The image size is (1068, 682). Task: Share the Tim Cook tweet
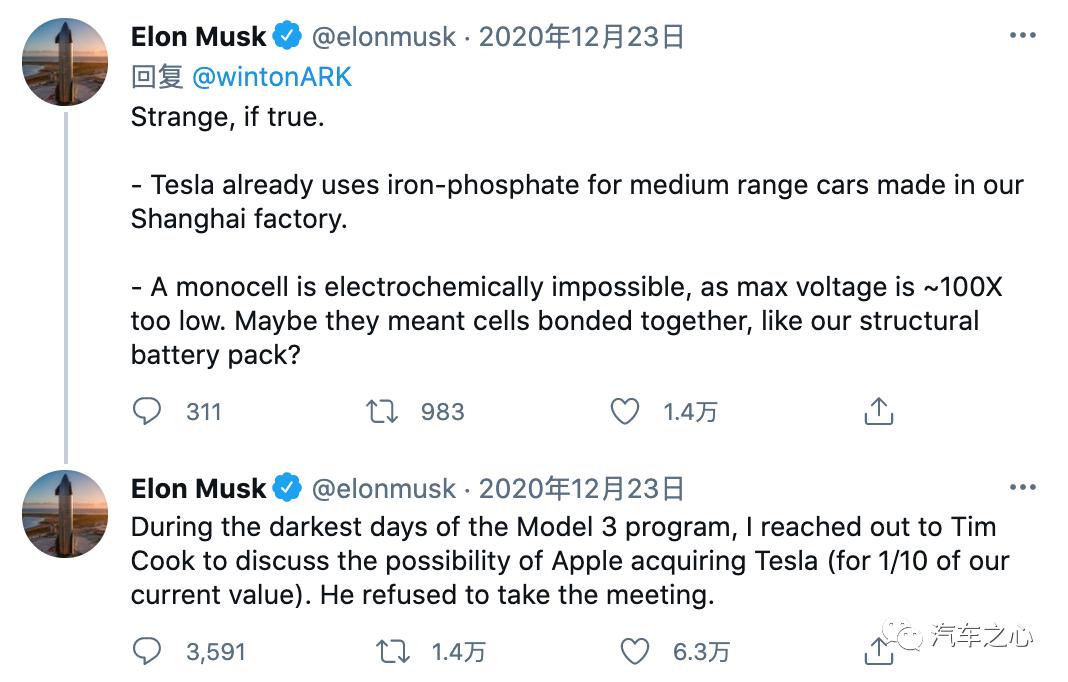[x=878, y=652]
